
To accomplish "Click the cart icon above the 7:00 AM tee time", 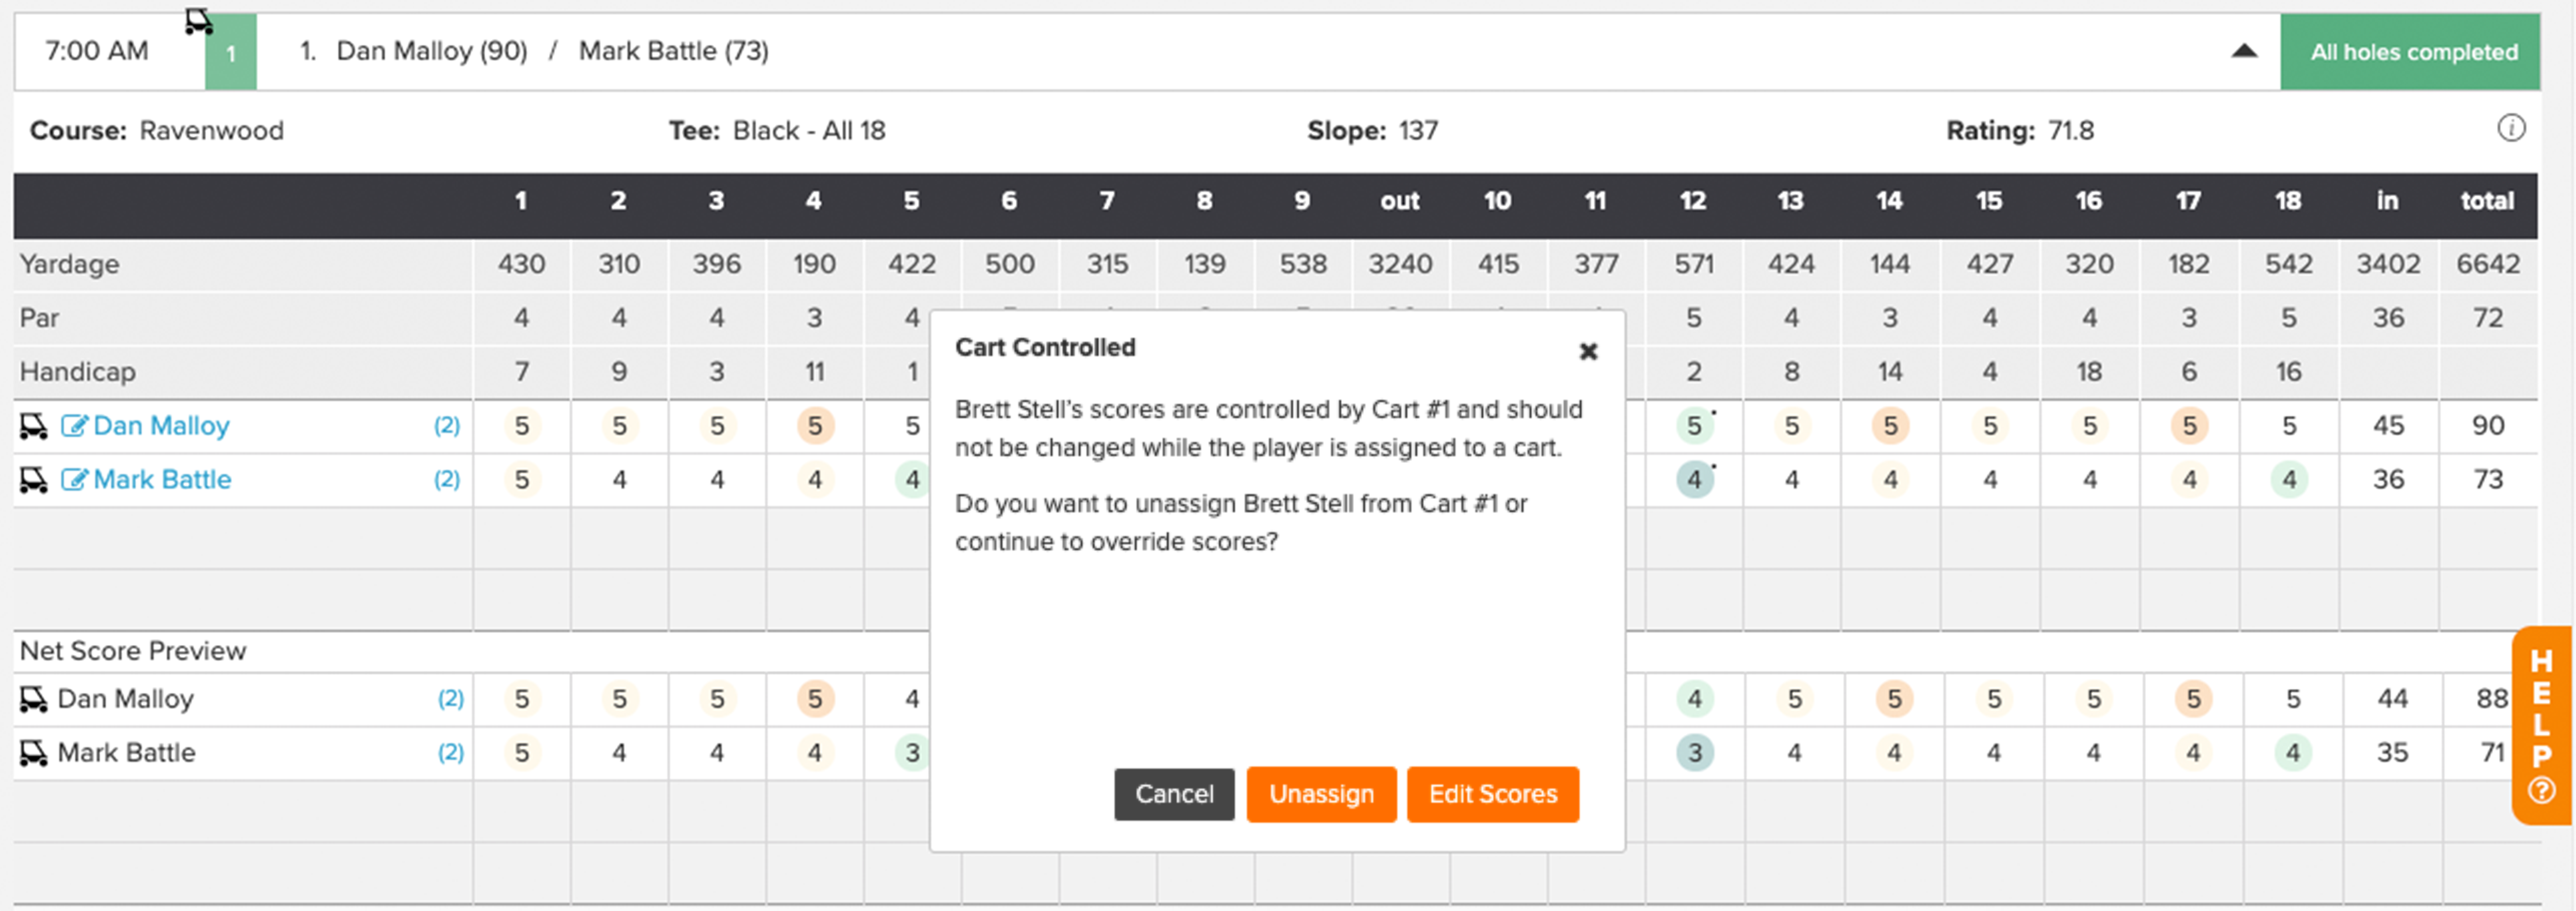I will coord(199,21).
